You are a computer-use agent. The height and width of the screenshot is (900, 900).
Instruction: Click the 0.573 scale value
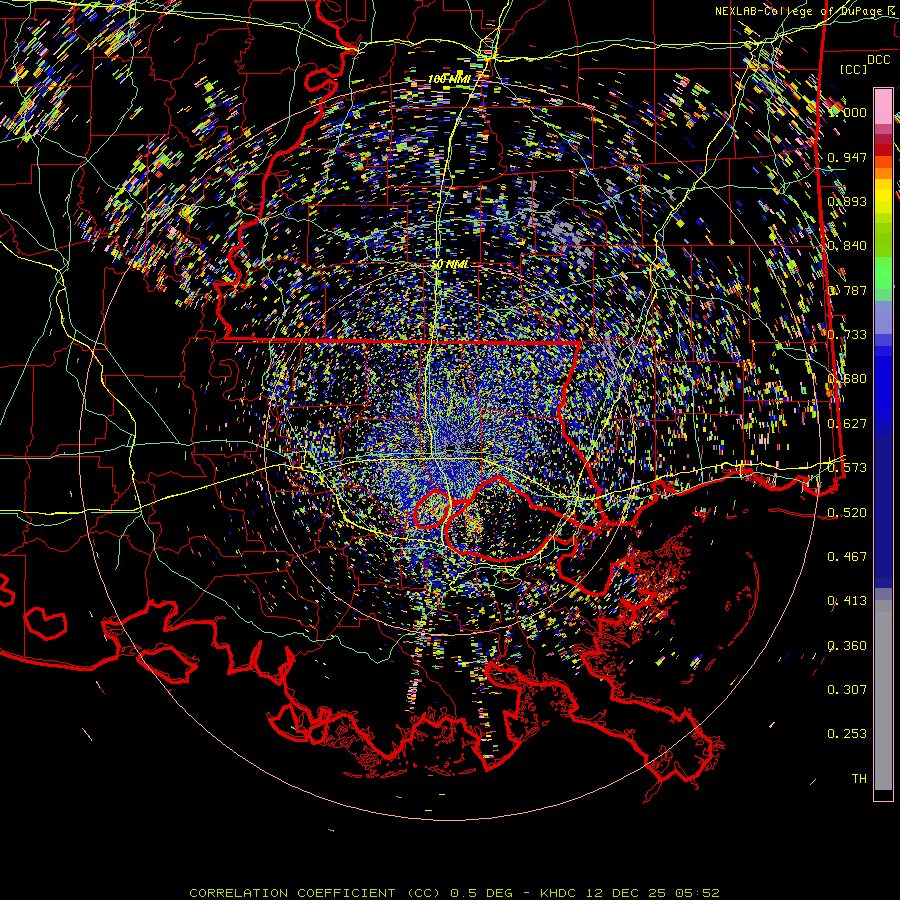point(847,468)
